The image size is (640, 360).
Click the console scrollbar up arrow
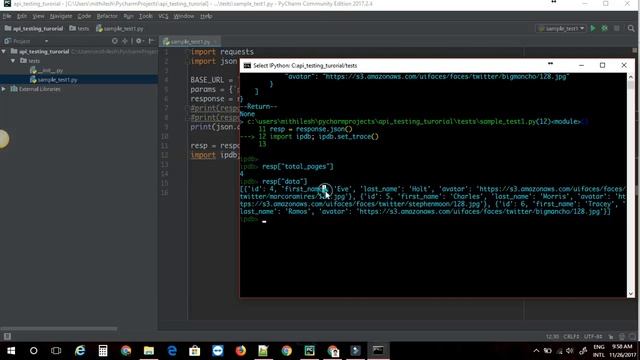631,77
